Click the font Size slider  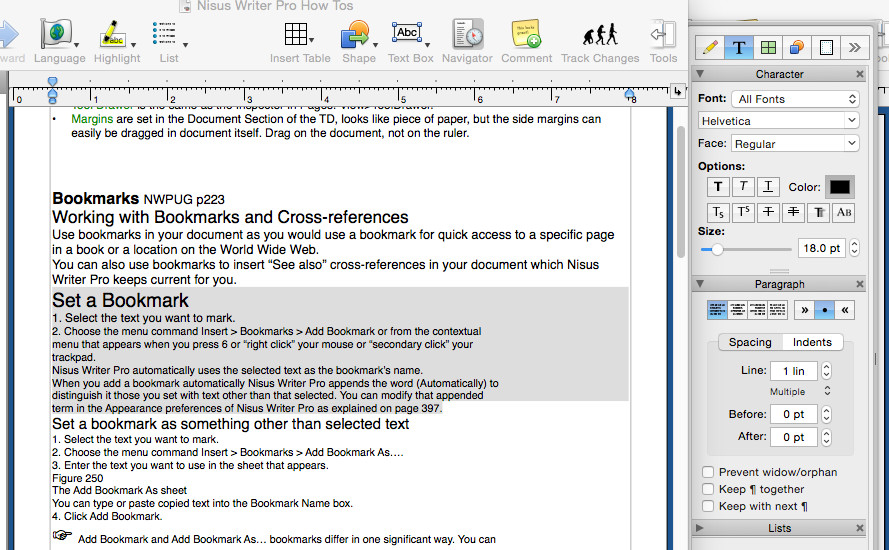746,249
